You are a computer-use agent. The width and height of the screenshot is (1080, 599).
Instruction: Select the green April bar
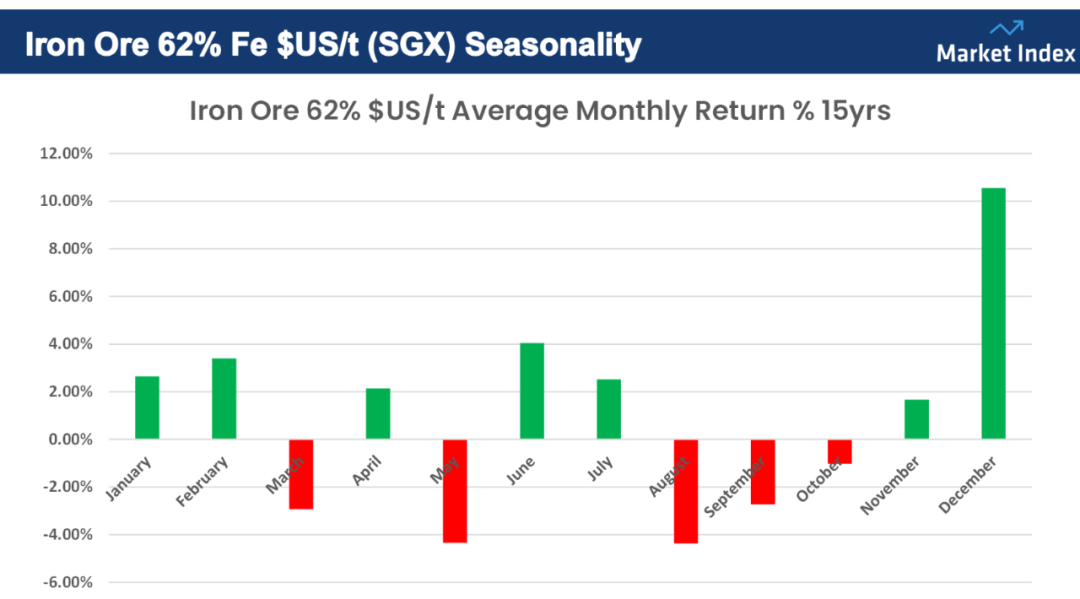(378, 413)
